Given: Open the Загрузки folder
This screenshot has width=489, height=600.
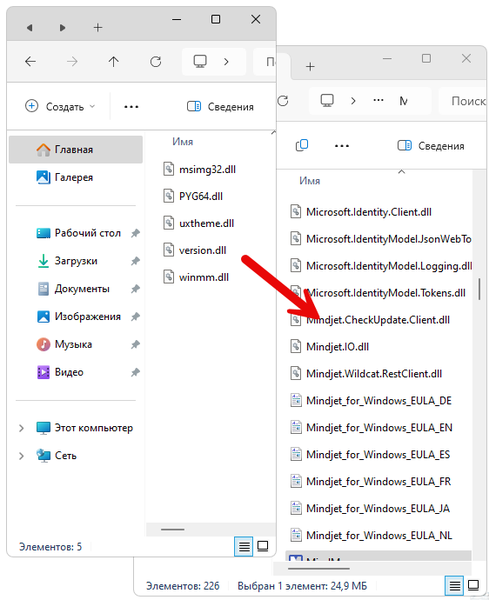Looking at the screenshot, I should pos(67,261).
